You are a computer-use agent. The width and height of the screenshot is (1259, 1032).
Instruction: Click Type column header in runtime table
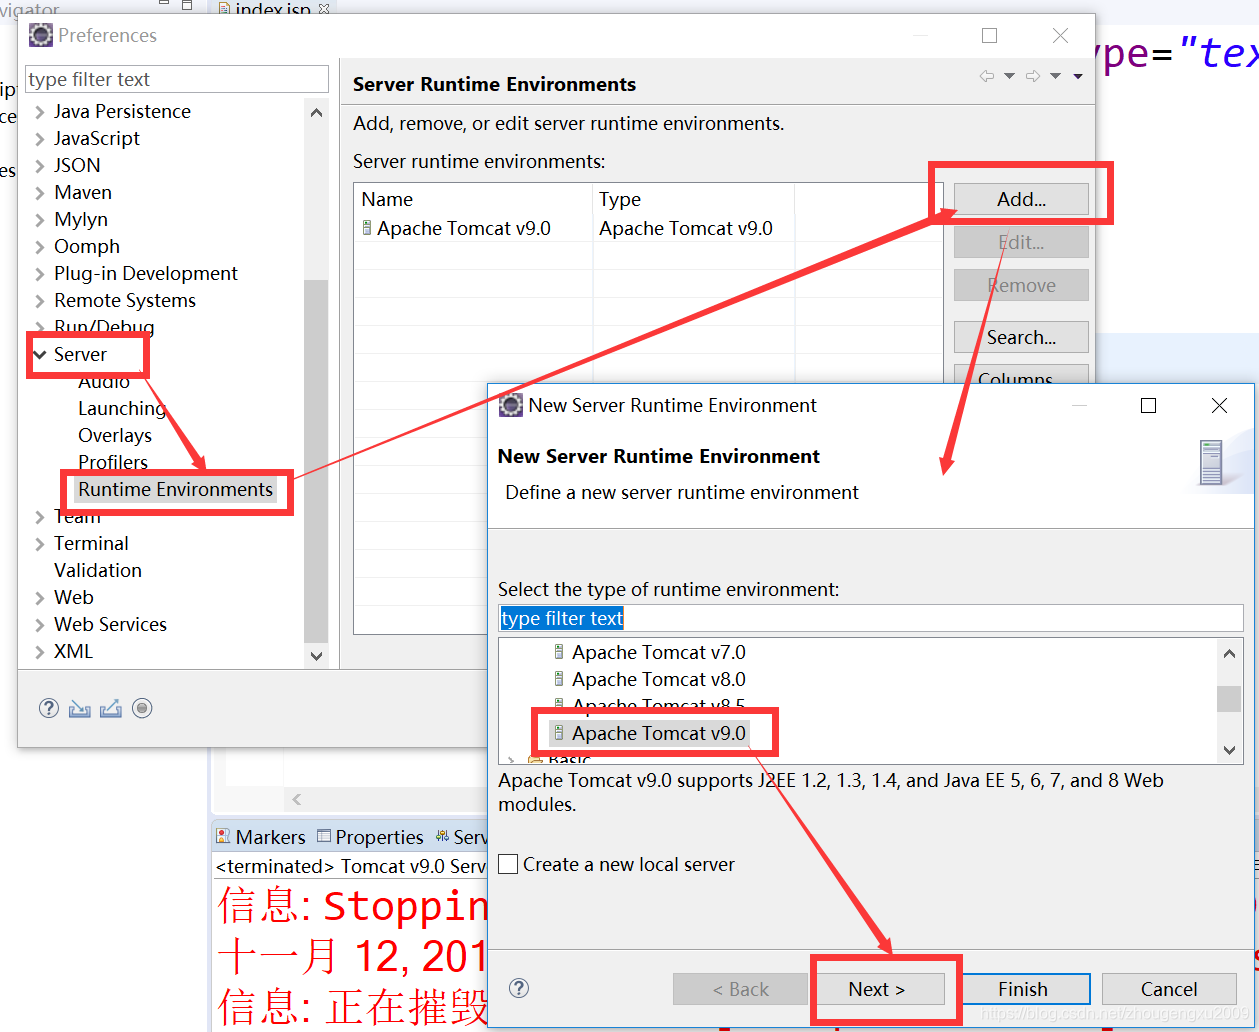click(x=694, y=199)
